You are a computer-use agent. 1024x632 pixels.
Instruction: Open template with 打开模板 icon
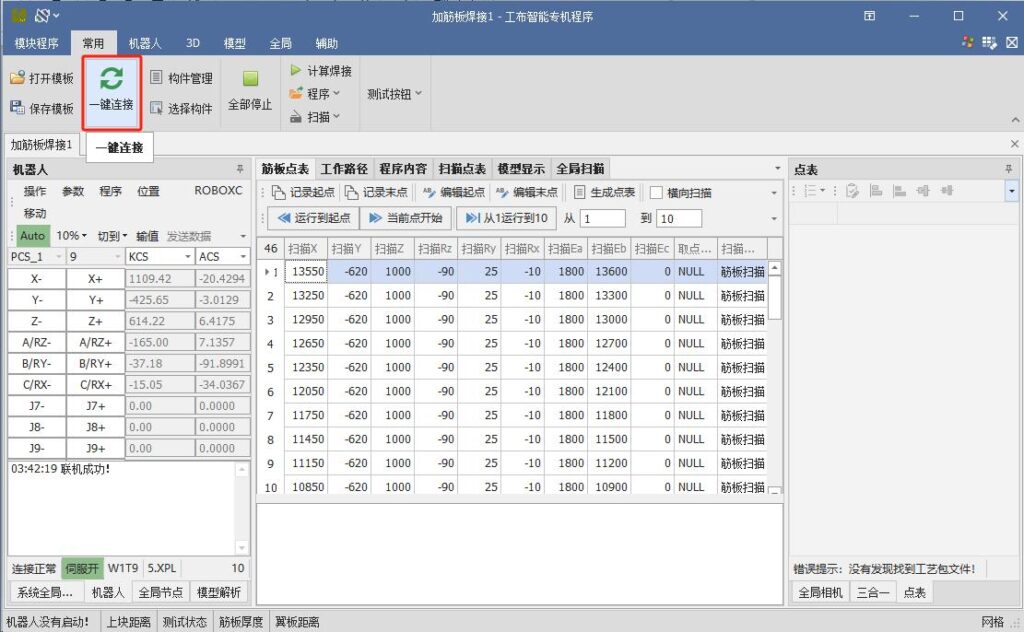18,78
